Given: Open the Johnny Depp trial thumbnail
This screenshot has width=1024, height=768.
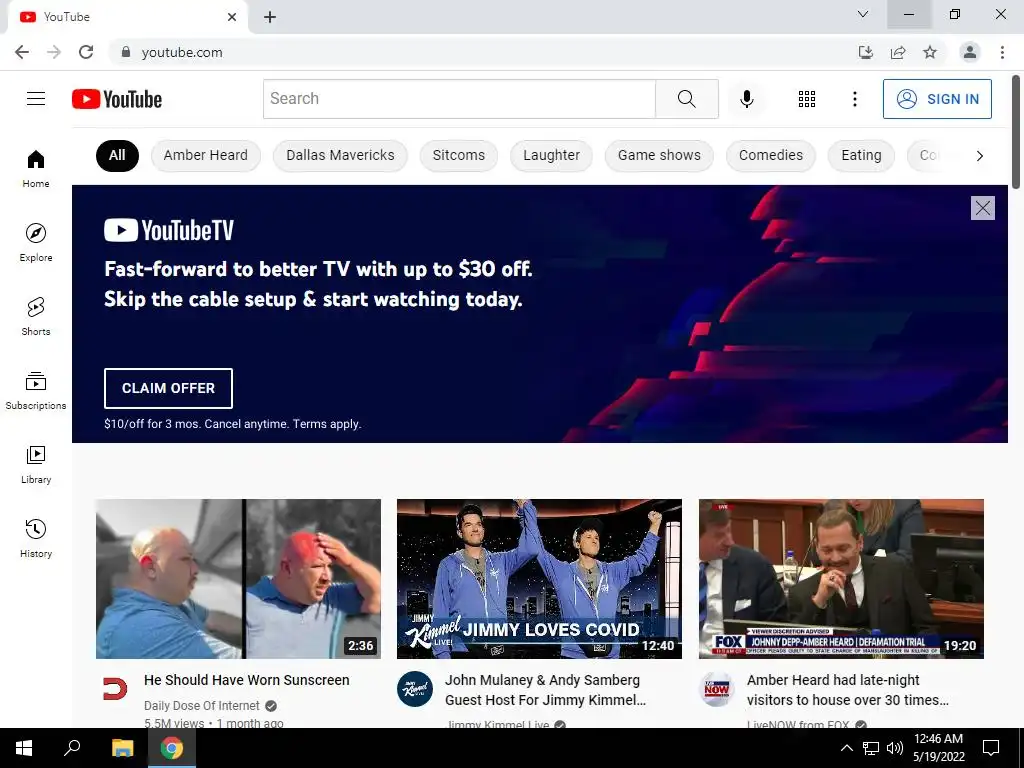Looking at the screenshot, I should coord(841,579).
